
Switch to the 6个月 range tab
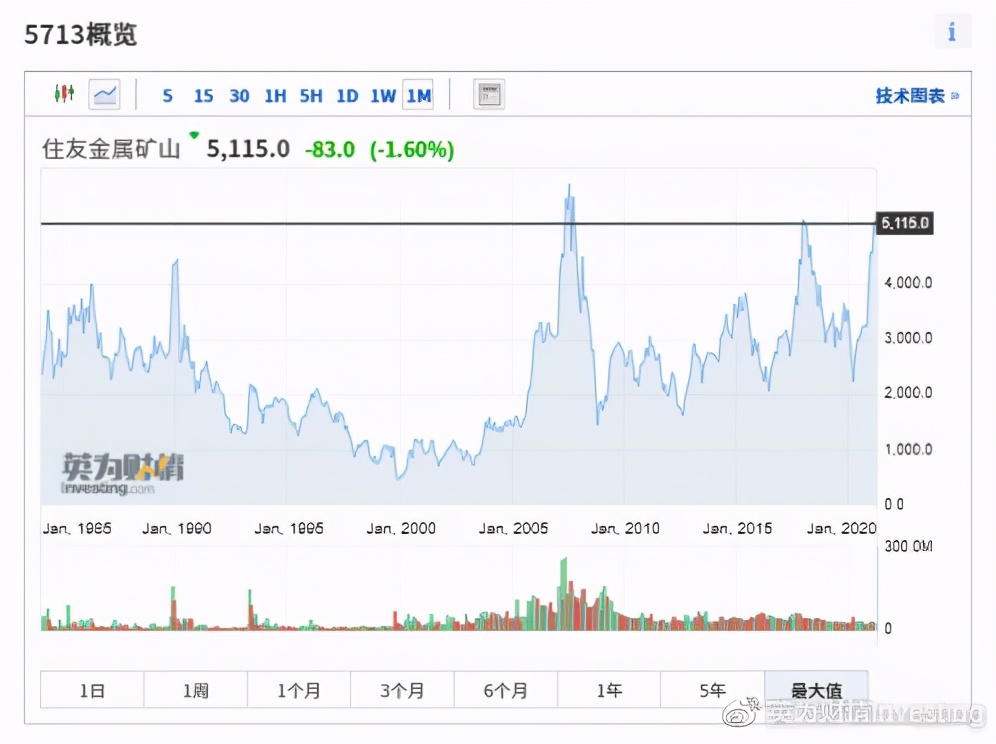(x=505, y=690)
